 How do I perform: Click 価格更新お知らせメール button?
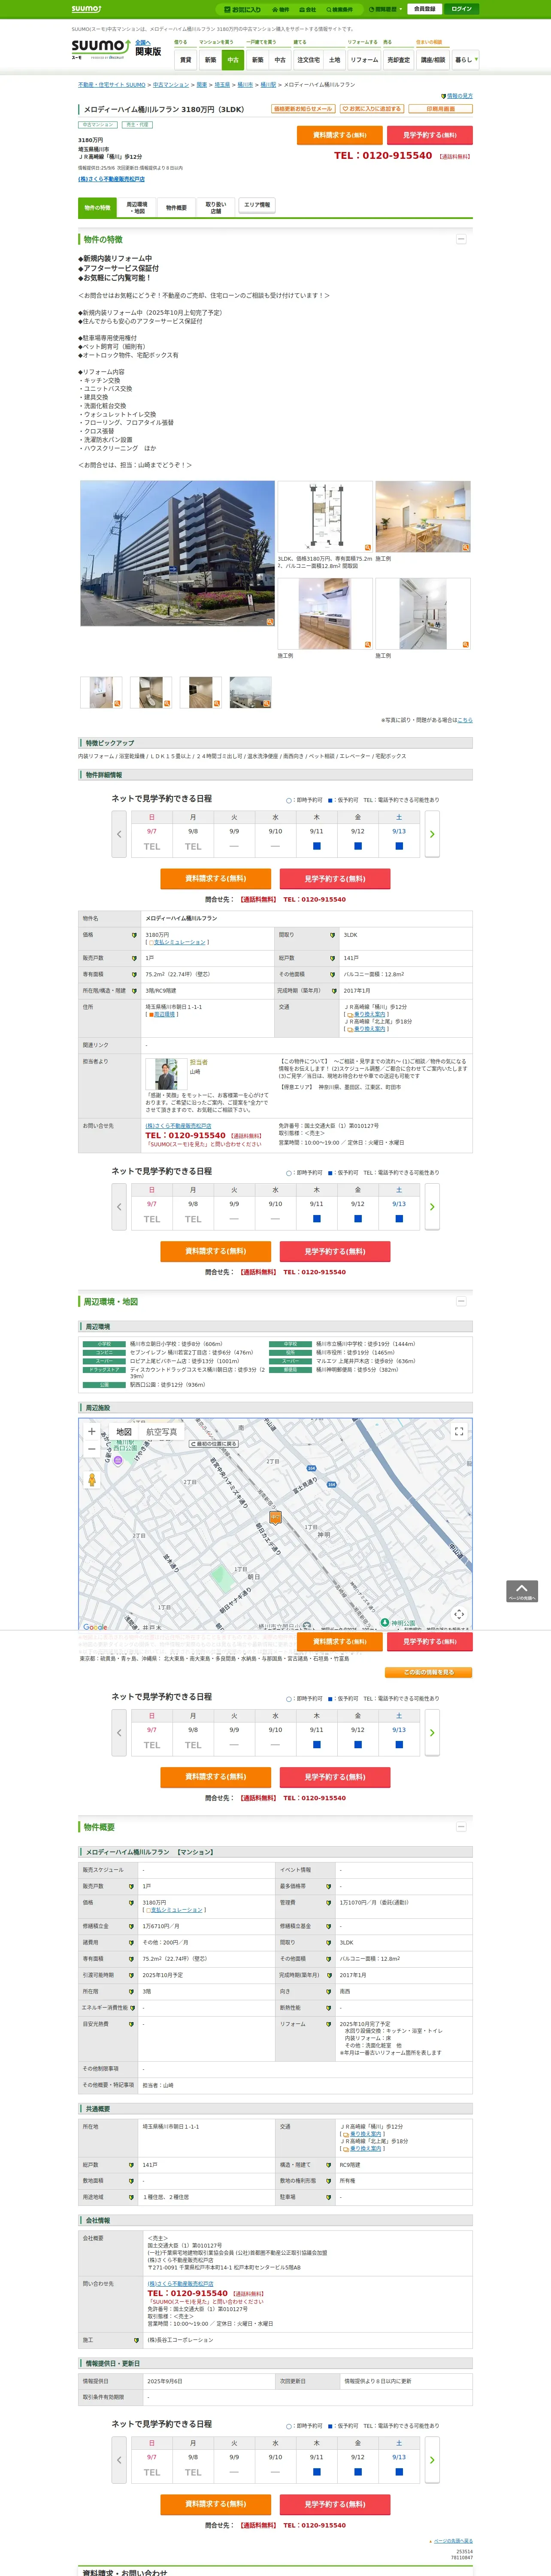pos(303,109)
